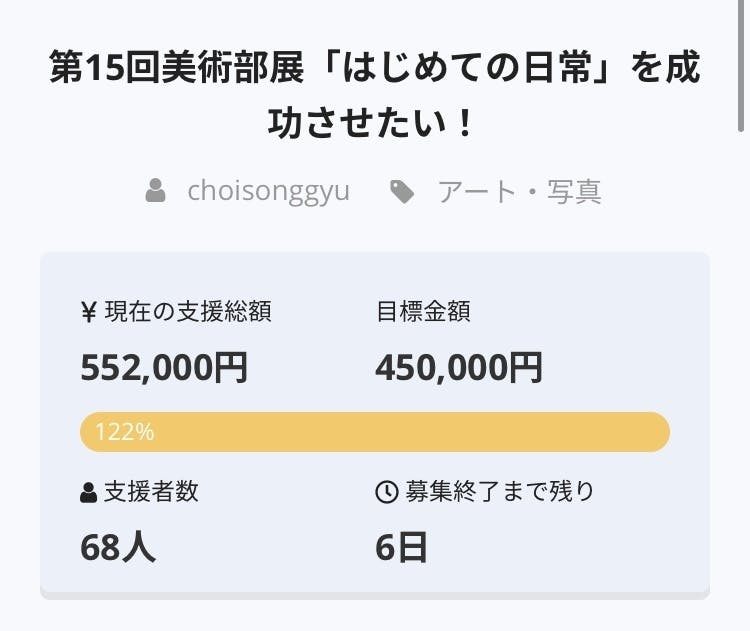Click the tag icon before アート・写真

tap(402, 191)
